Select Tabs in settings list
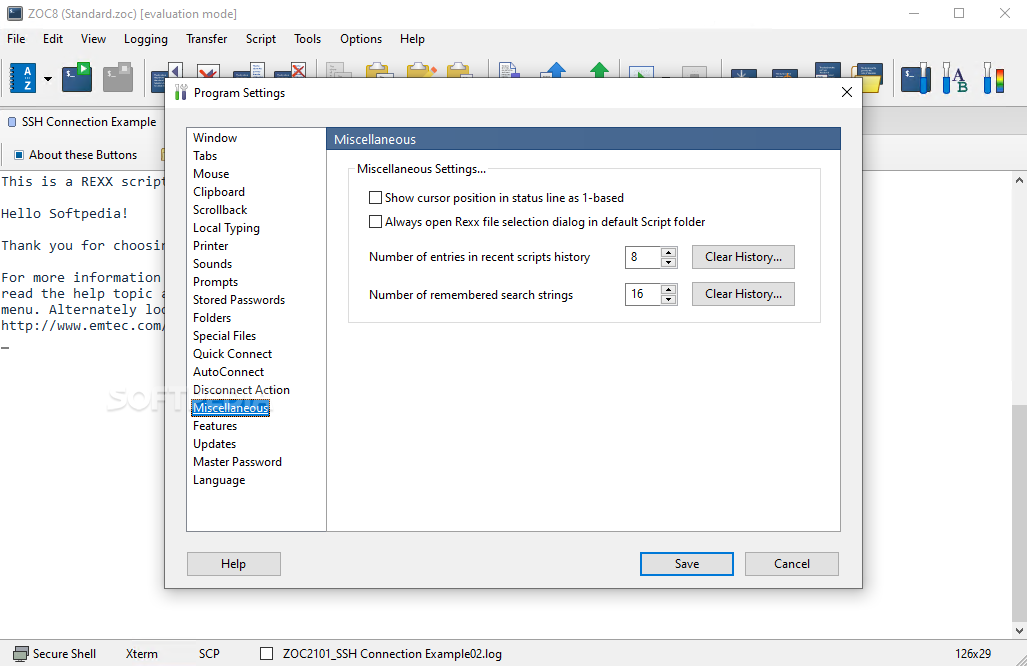Viewport: 1027px width, 666px height. pyautogui.click(x=205, y=156)
